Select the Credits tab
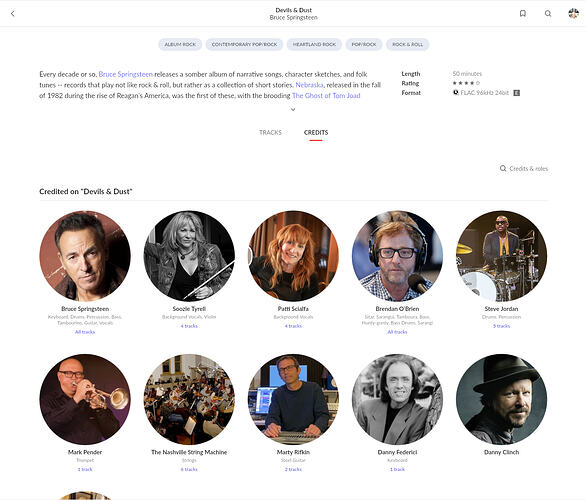 point(316,132)
